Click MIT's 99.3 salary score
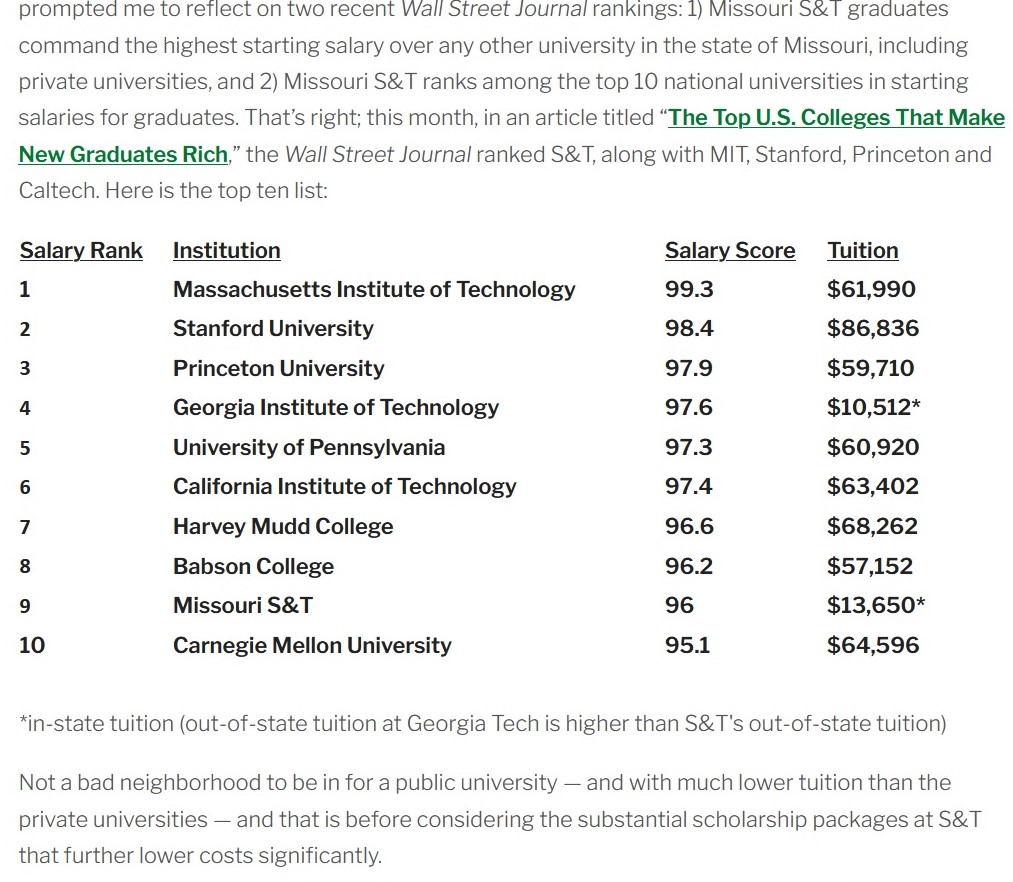 (689, 290)
